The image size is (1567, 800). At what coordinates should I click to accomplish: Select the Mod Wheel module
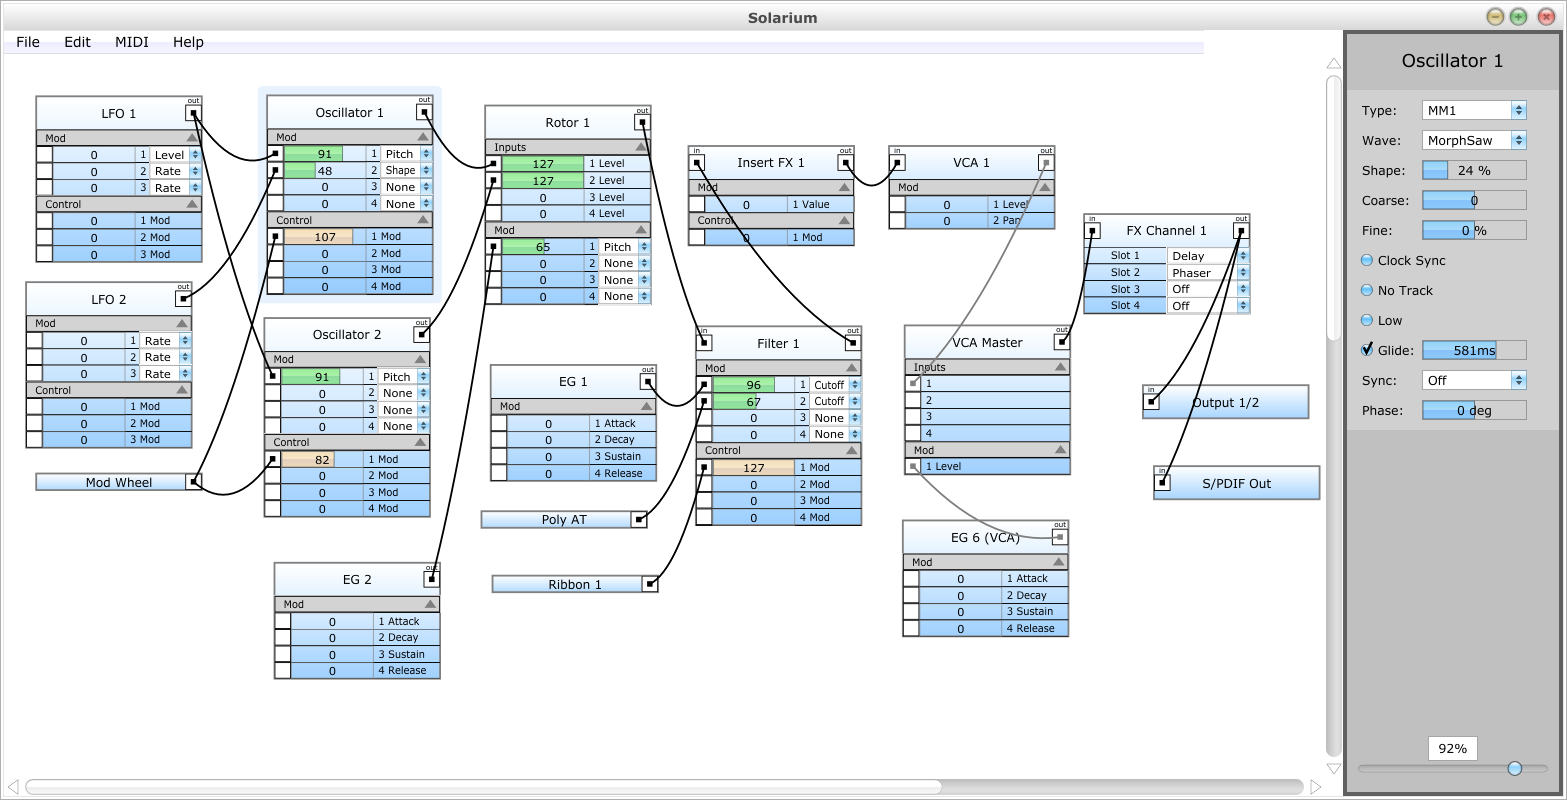[x=119, y=482]
